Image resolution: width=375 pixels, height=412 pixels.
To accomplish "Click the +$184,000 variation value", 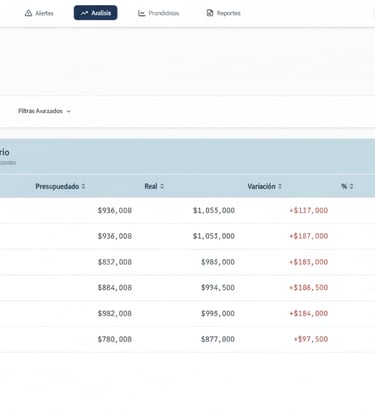I will [309, 313].
